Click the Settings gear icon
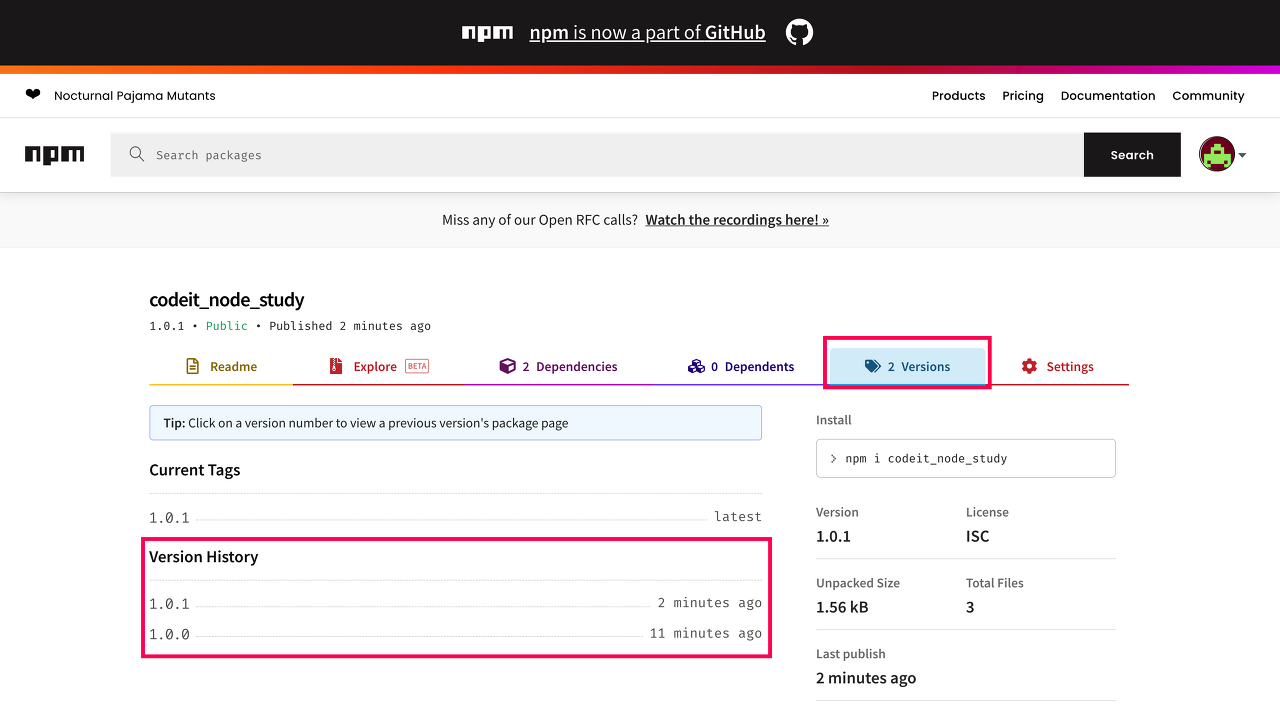 pos(1030,367)
